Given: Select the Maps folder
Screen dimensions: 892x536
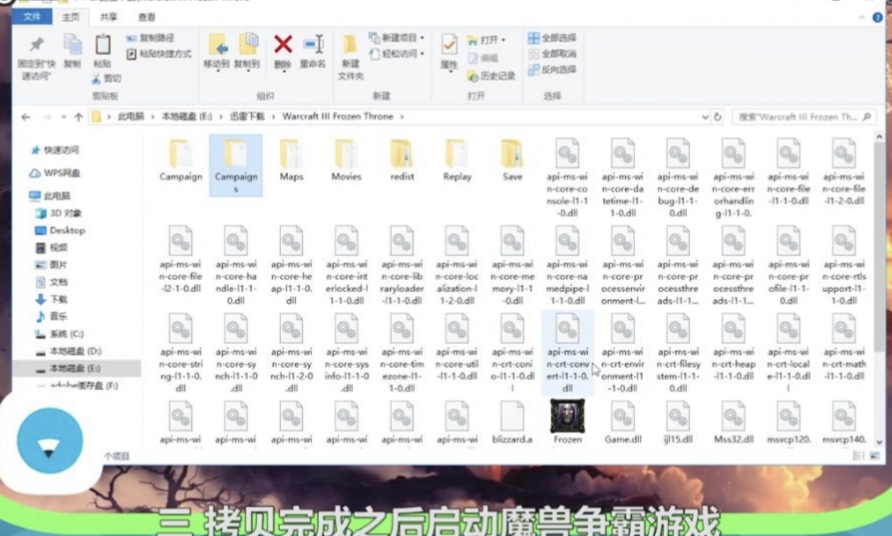Looking at the screenshot, I should click(x=291, y=160).
